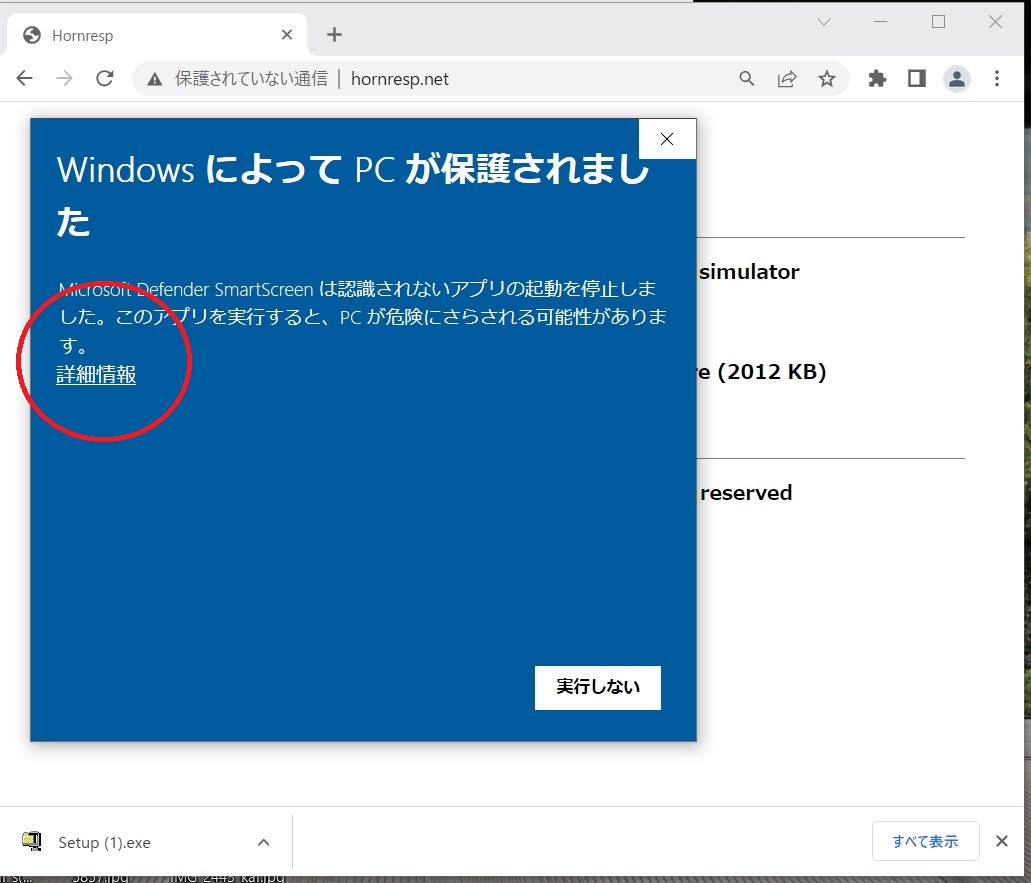The height and width of the screenshot is (883, 1031).
Task: Open the Chrome profile avatar
Action: pyautogui.click(x=957, y=79)
